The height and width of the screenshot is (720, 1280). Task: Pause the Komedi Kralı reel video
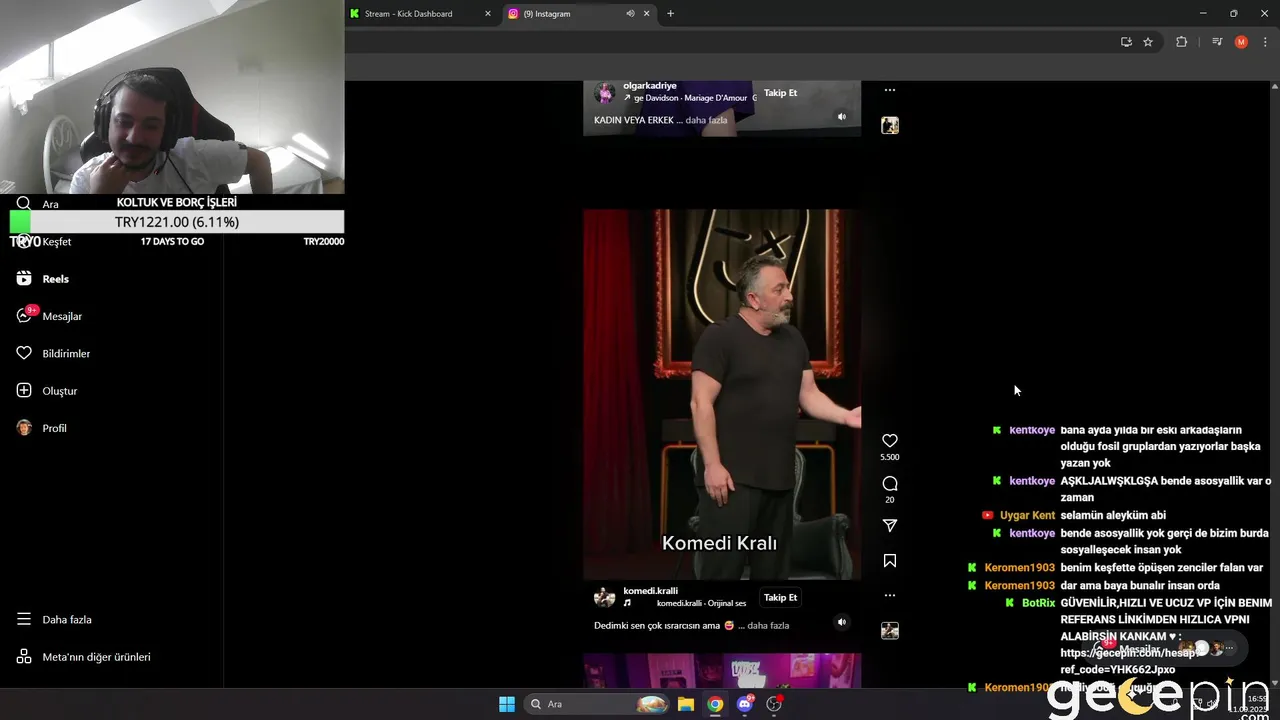point(722,394)
